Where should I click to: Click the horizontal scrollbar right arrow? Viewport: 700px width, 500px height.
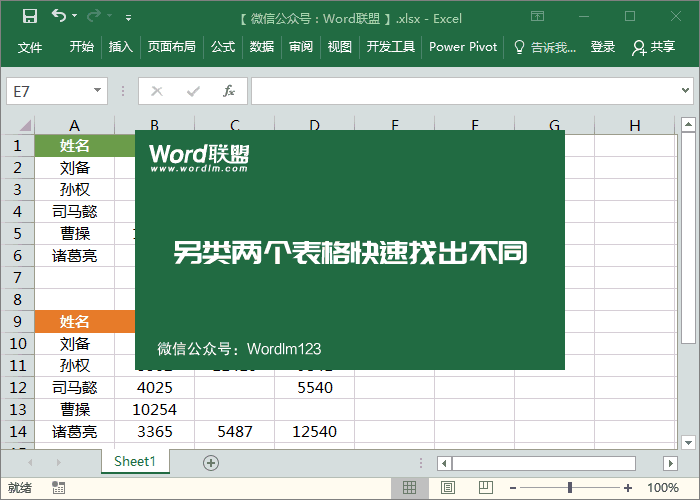[670, 463]
